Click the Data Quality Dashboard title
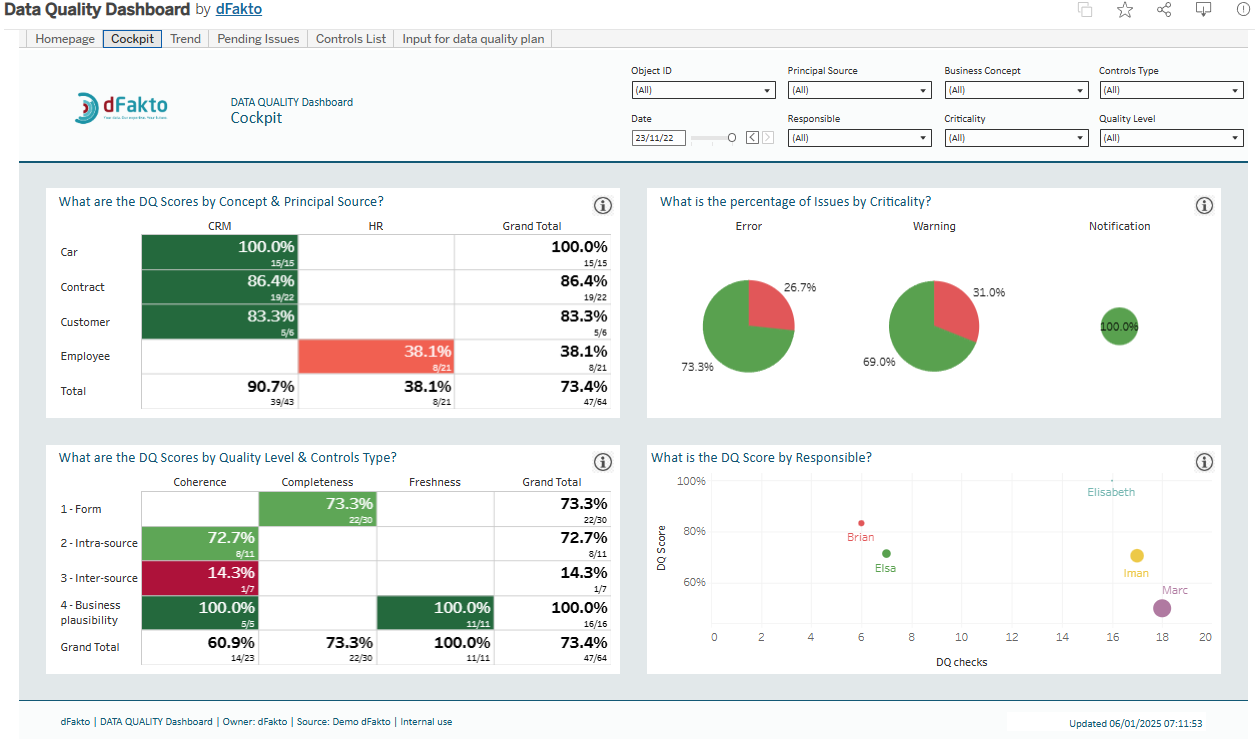 pos(97,9)
